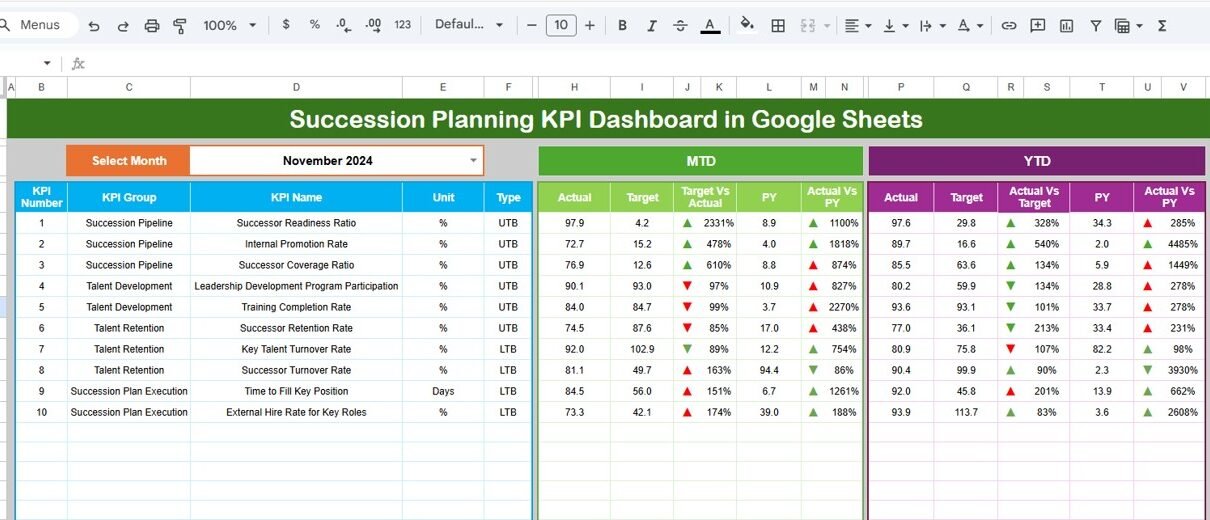Image resolution: width=1210 pixels, height=520 pixels.
Task: Select the Paint format tool
Action: [180, 25]
